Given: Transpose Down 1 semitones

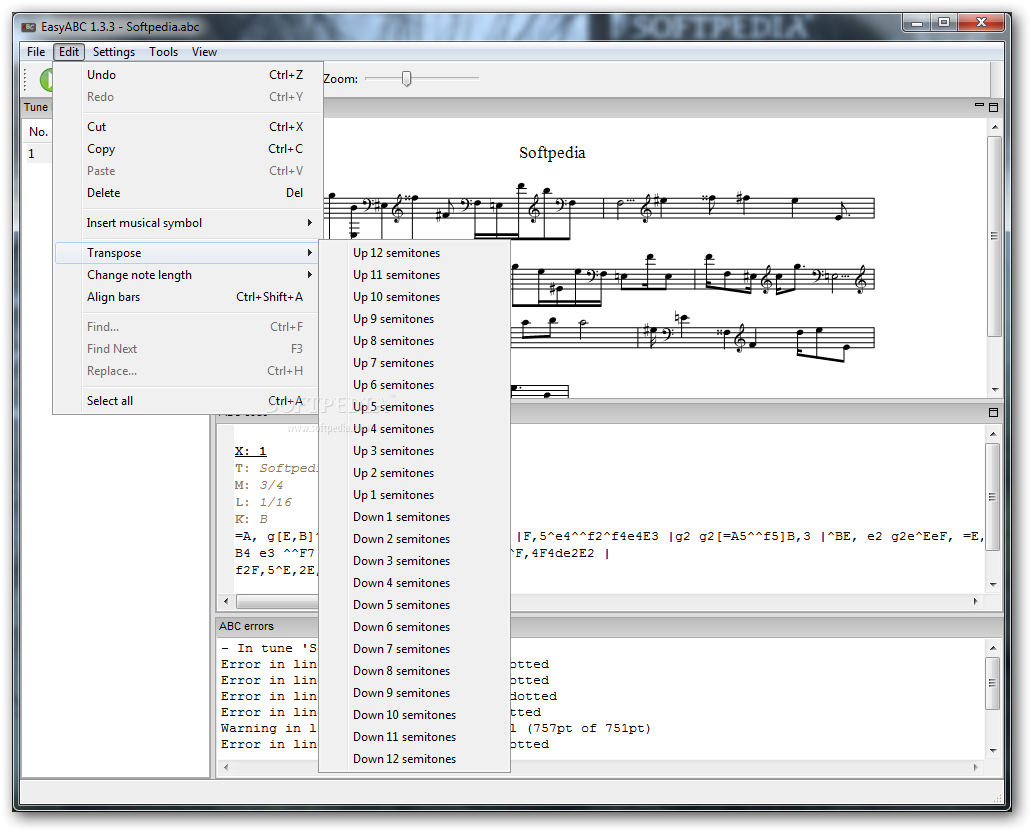Looking at the screenshot, I should click(x=415, y=517).
